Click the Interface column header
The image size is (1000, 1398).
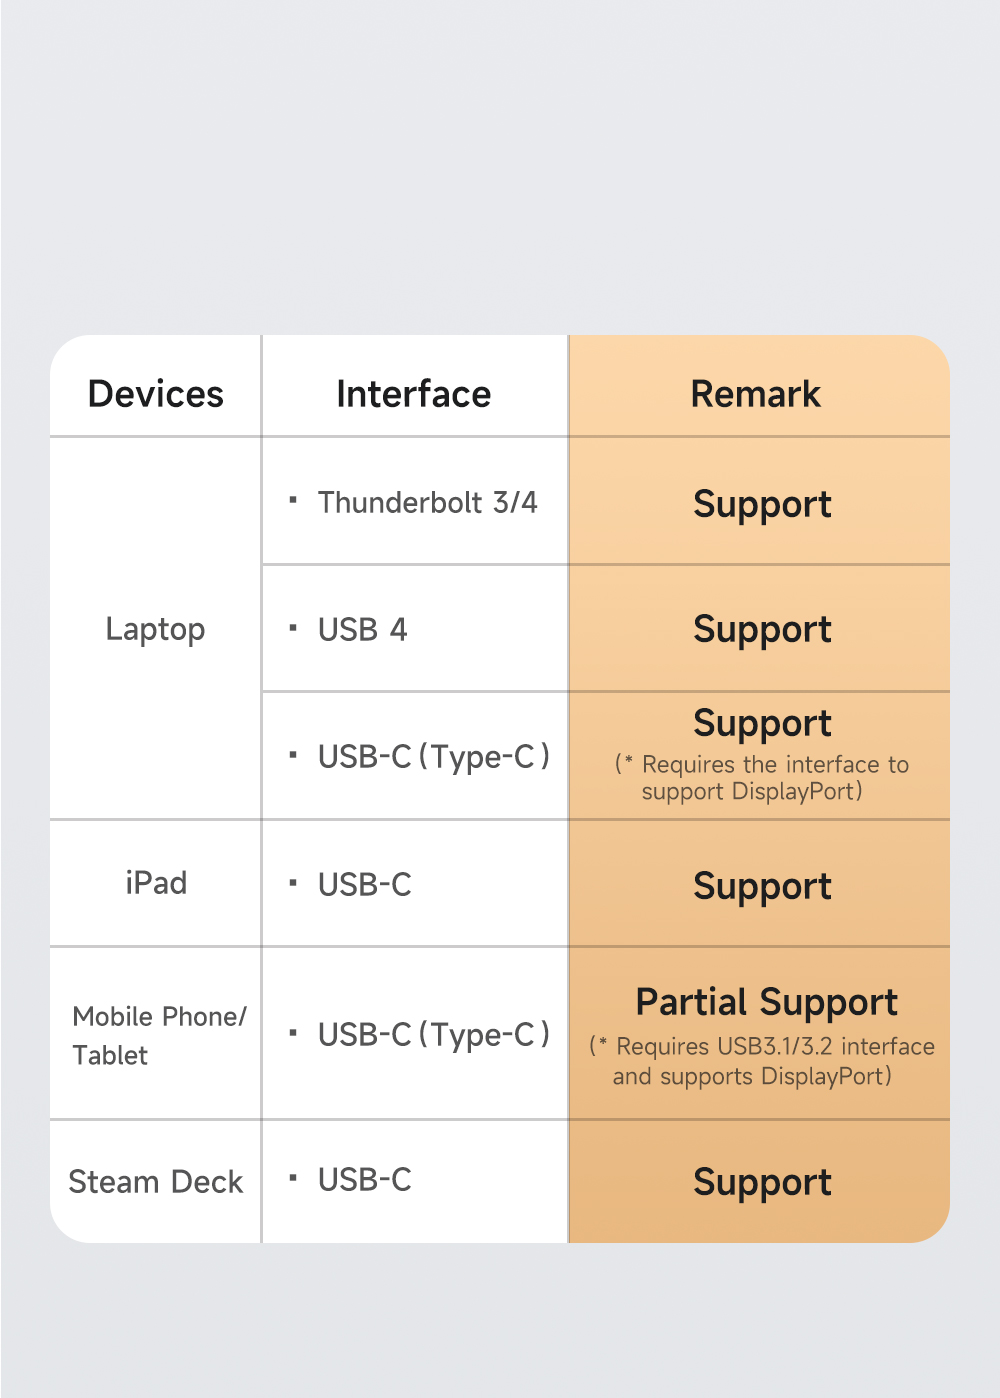tap(414, 394)
